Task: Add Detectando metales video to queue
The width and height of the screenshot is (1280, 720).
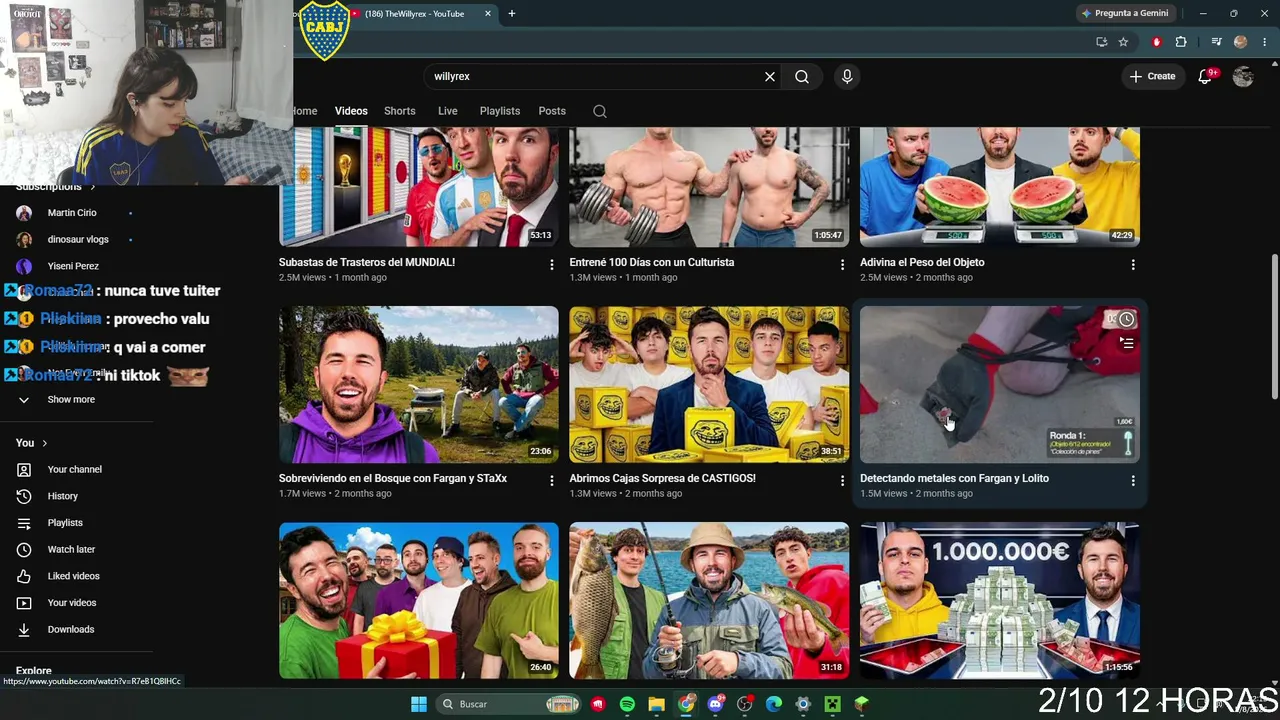Action: click(1126, 343)
